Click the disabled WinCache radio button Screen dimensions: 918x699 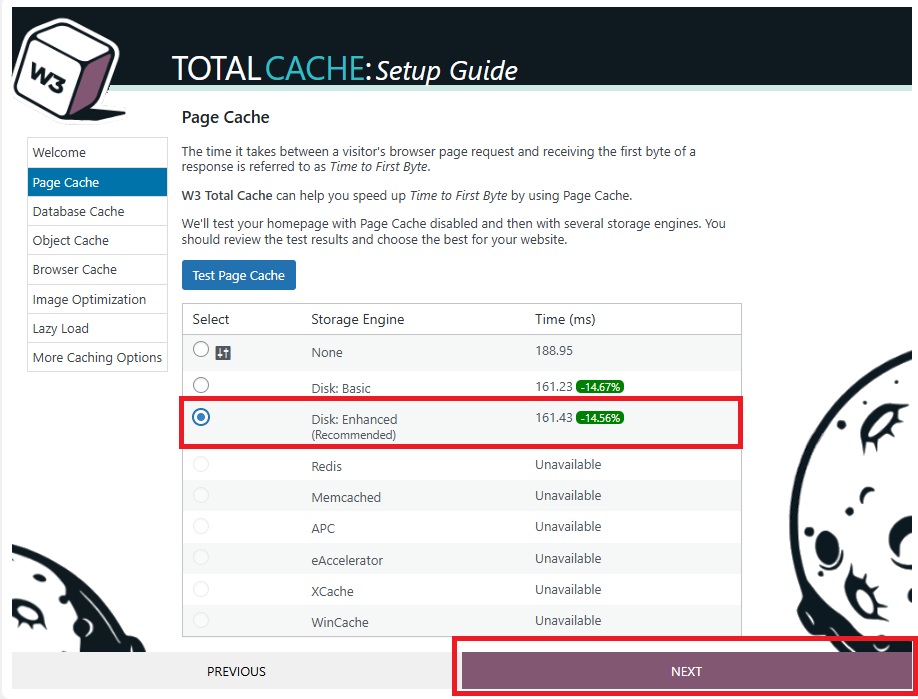[201, 620]
